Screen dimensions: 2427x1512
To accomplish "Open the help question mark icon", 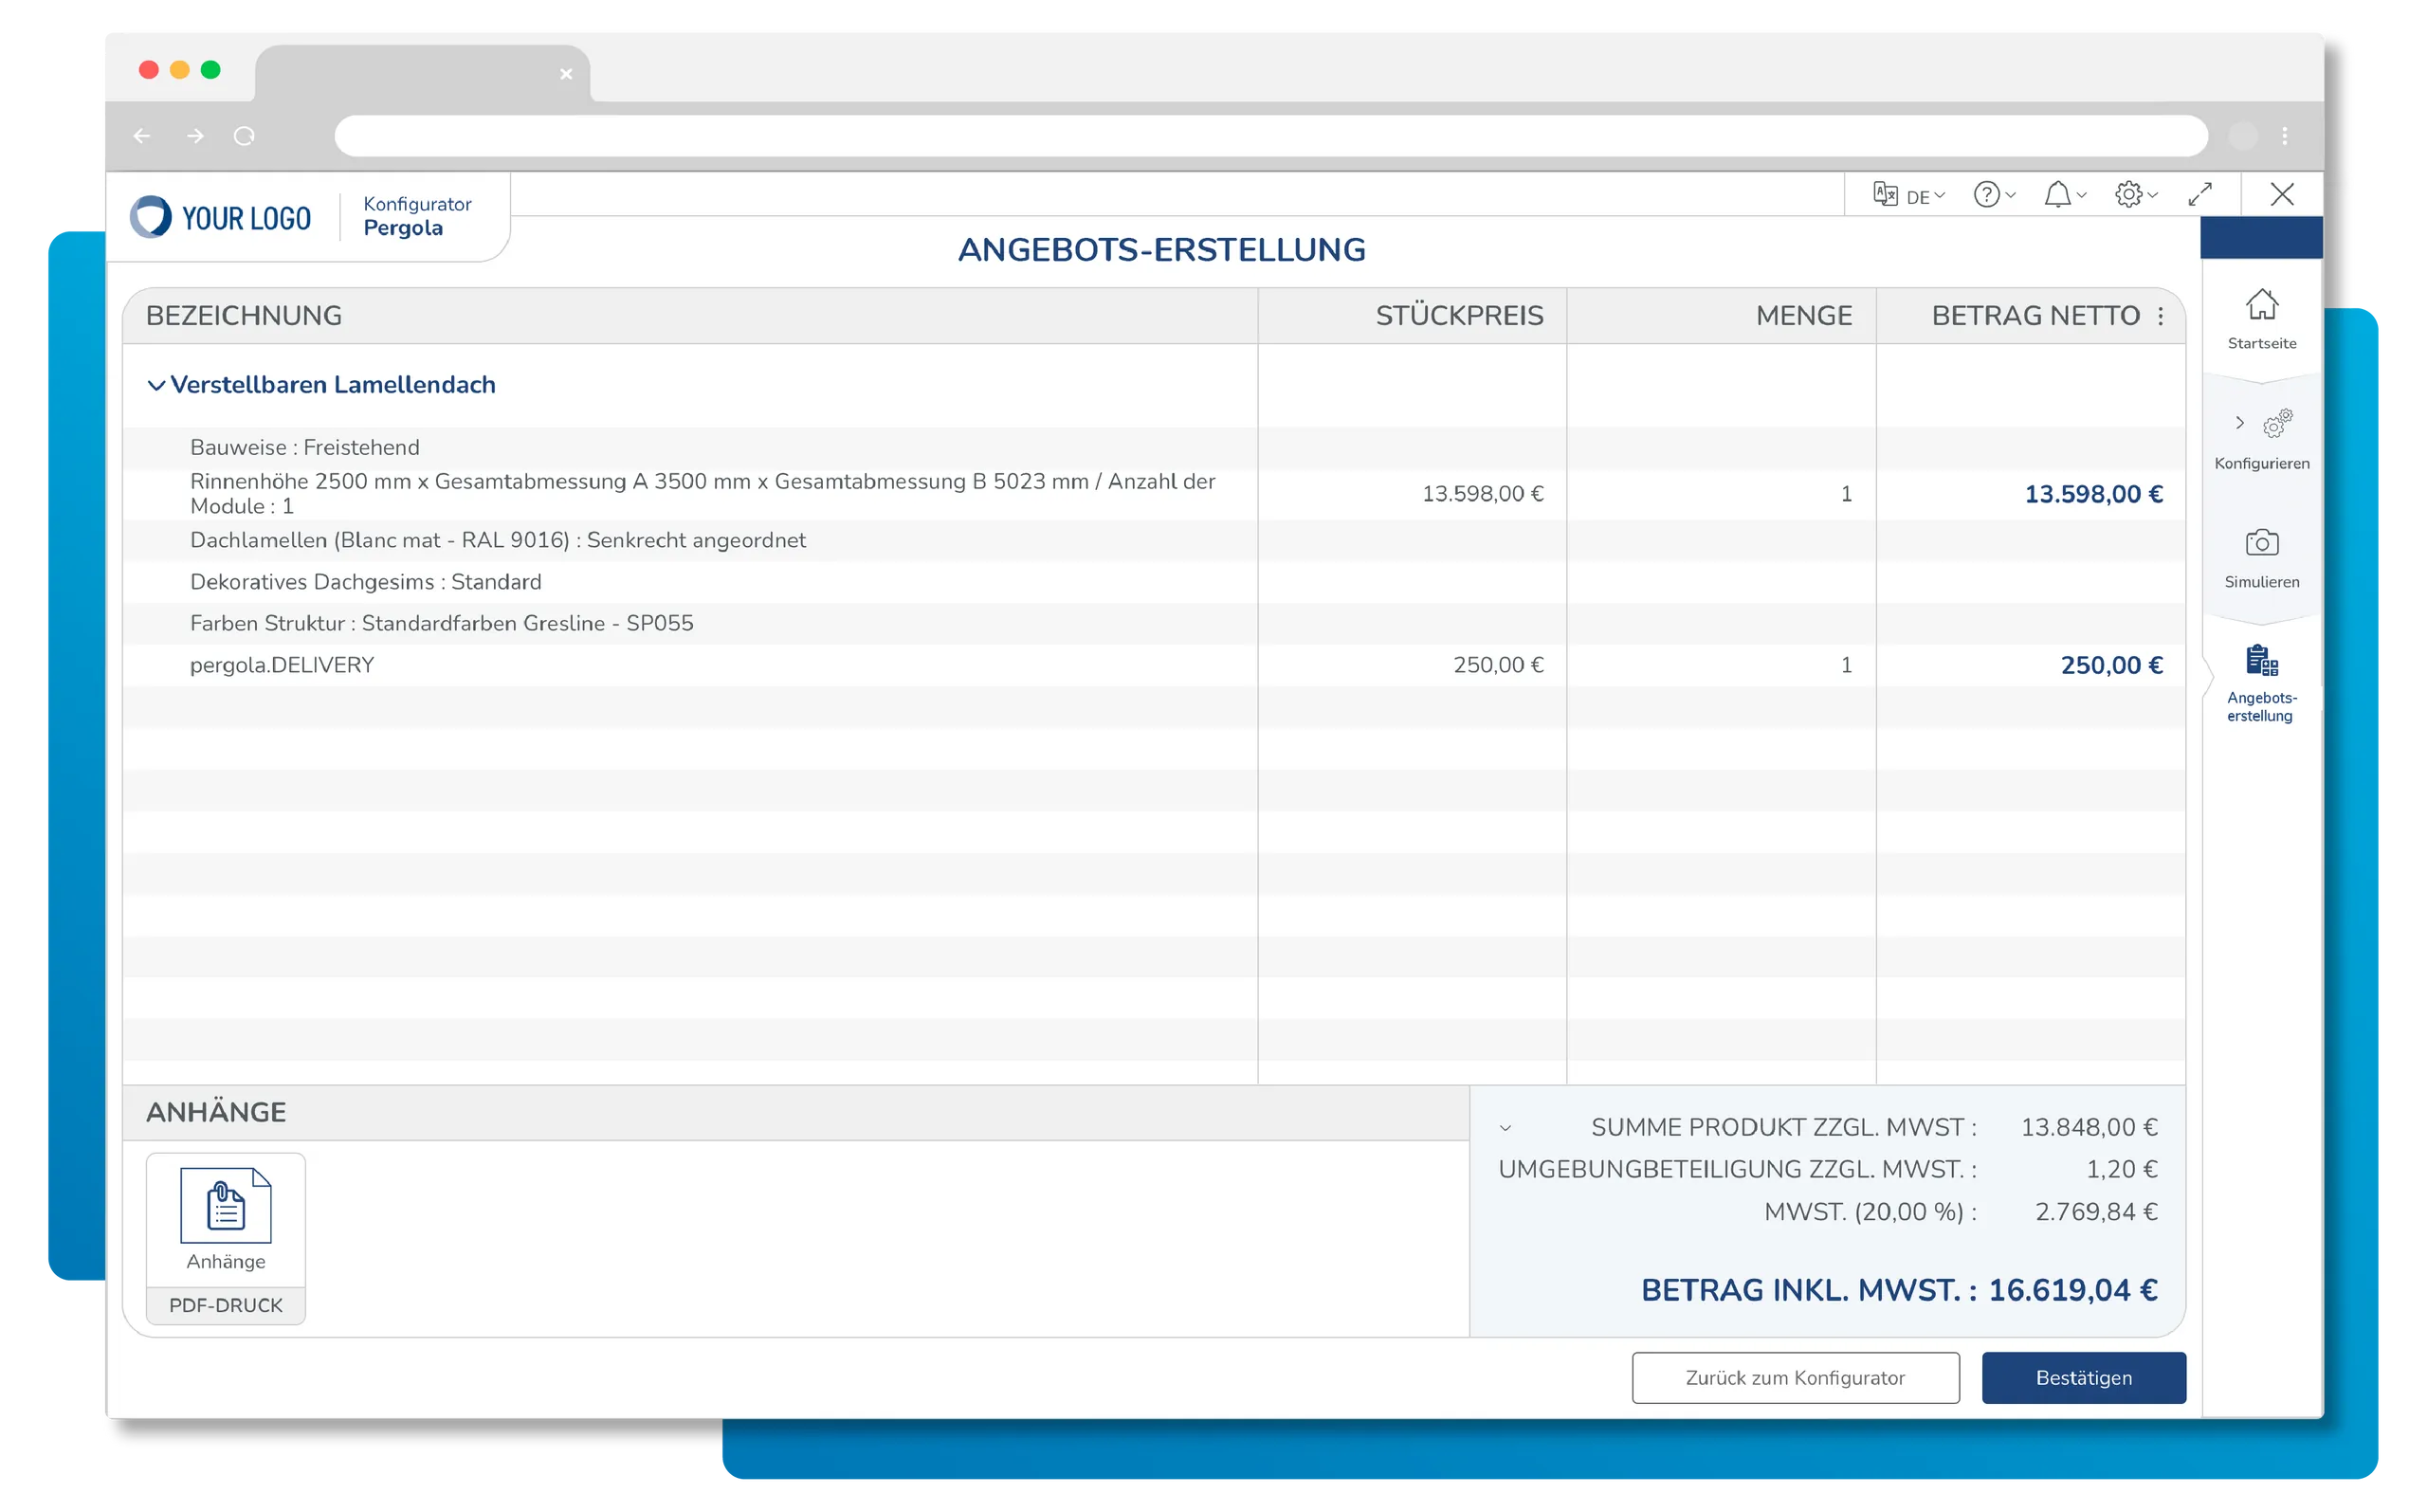I will pos(1987,194).
